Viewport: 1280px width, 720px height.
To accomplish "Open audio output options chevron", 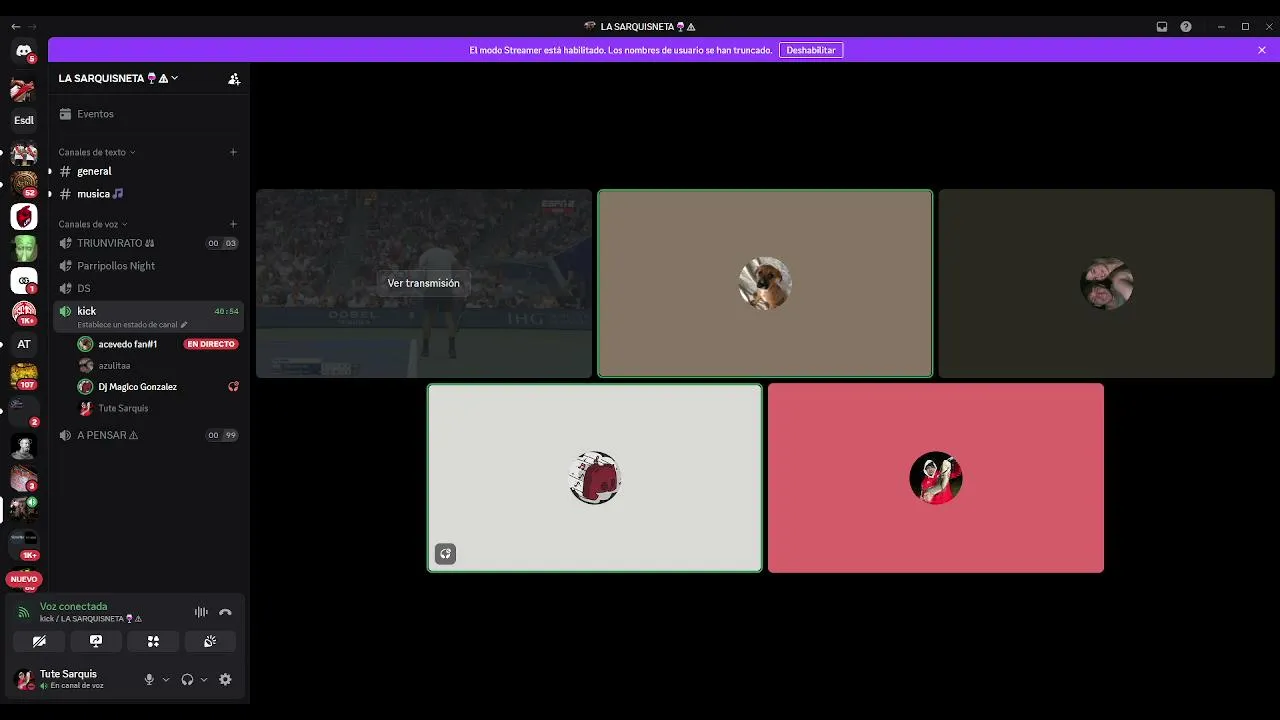I will (x=204, y=680).
